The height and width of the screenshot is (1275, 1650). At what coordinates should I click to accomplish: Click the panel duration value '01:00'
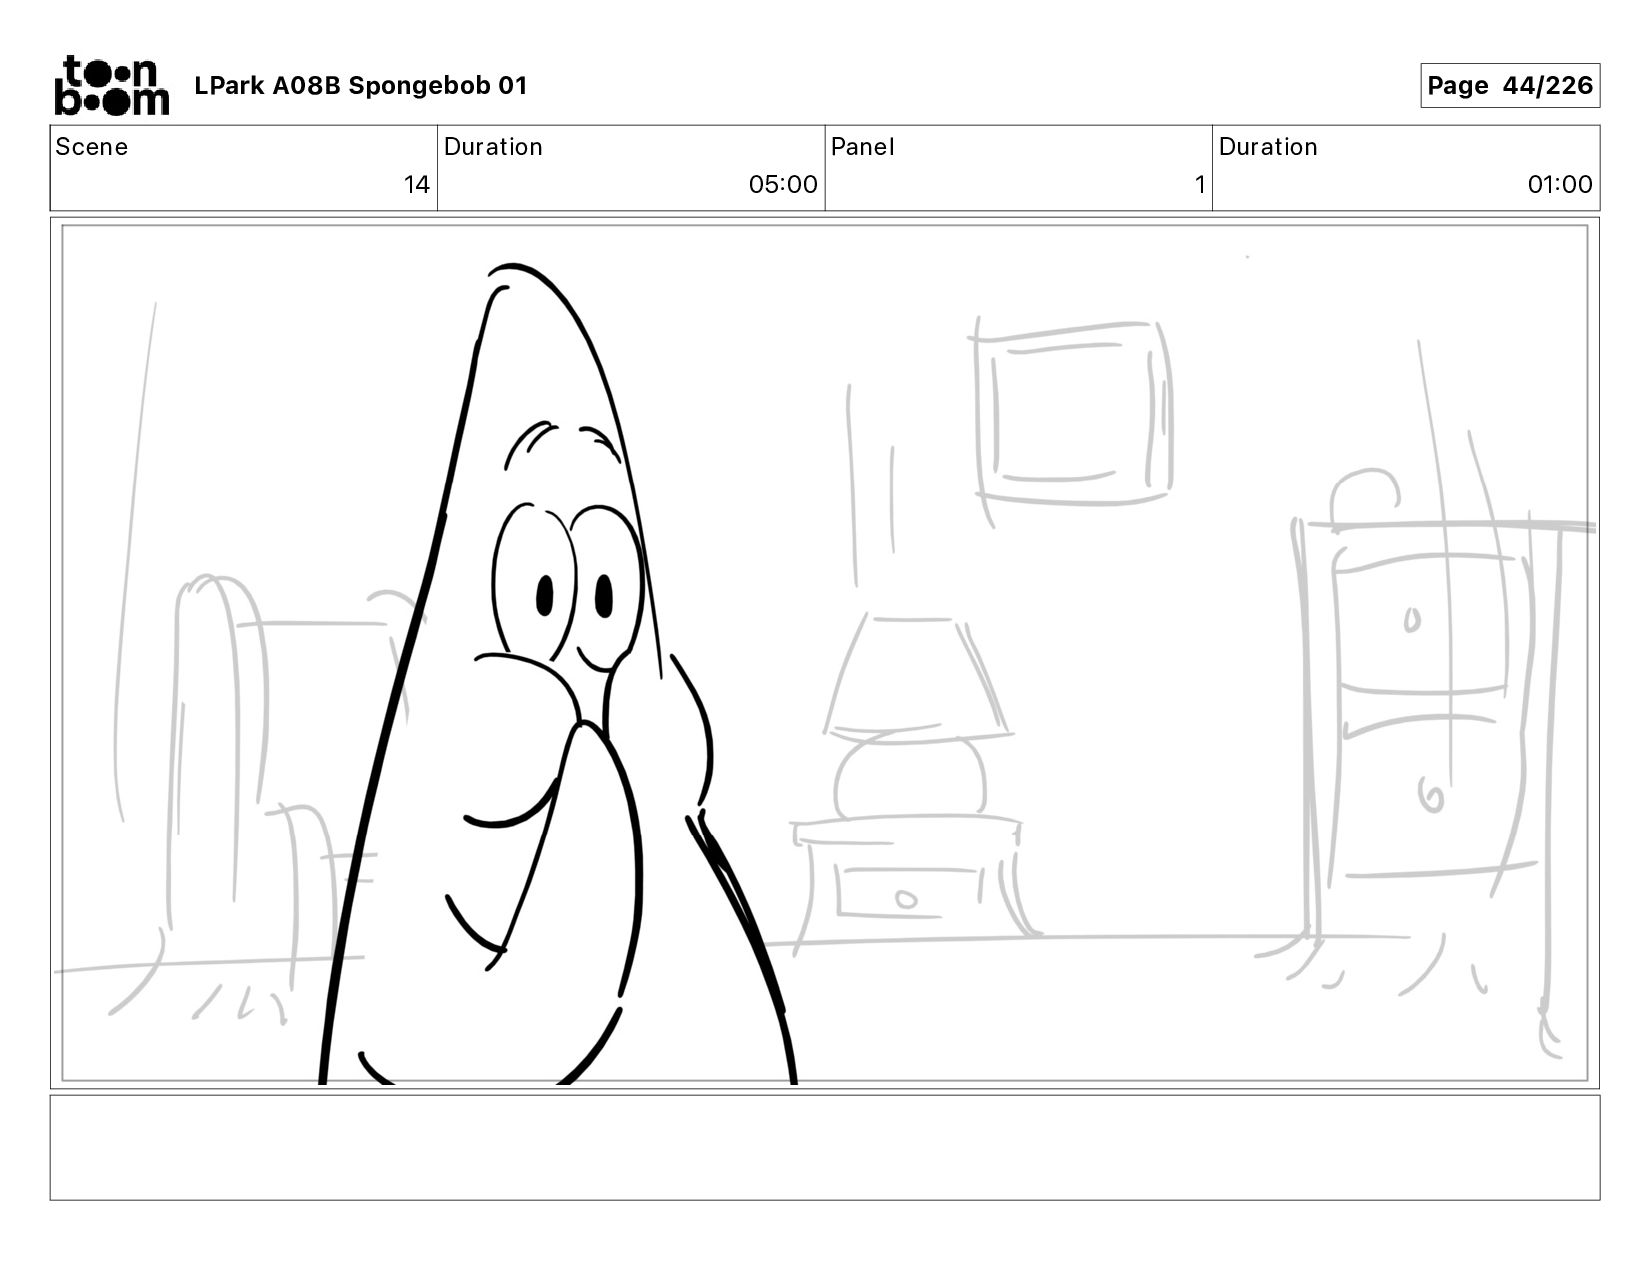(1559, 185)
